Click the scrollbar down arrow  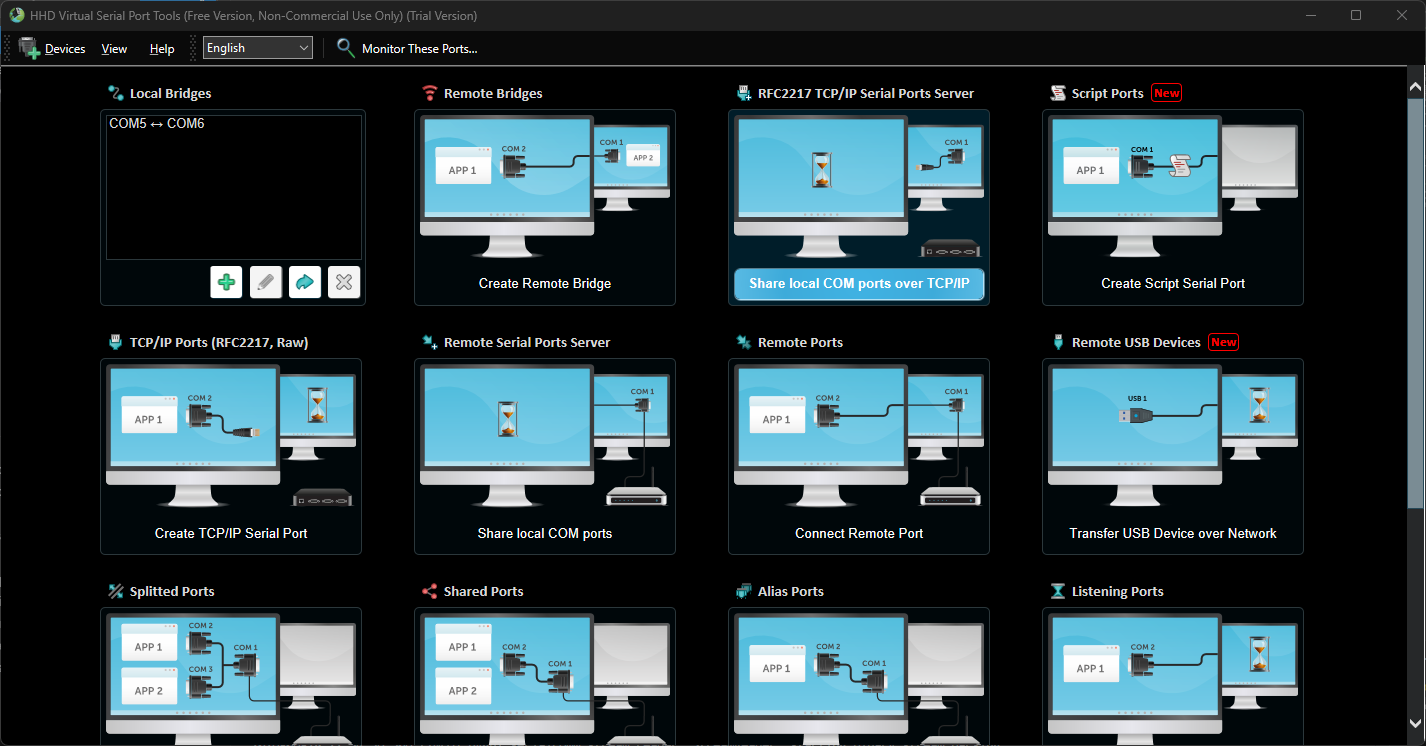pos(1415,722)
